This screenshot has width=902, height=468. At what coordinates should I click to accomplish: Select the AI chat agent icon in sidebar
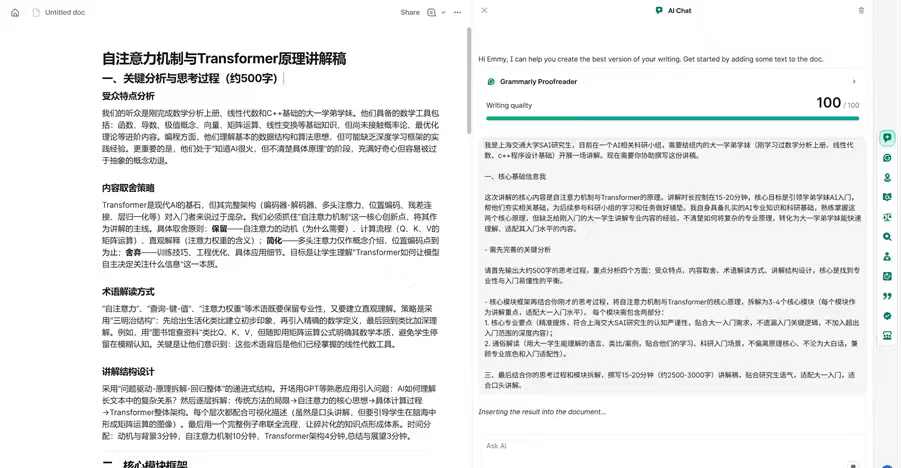click(x=887, y=138)
